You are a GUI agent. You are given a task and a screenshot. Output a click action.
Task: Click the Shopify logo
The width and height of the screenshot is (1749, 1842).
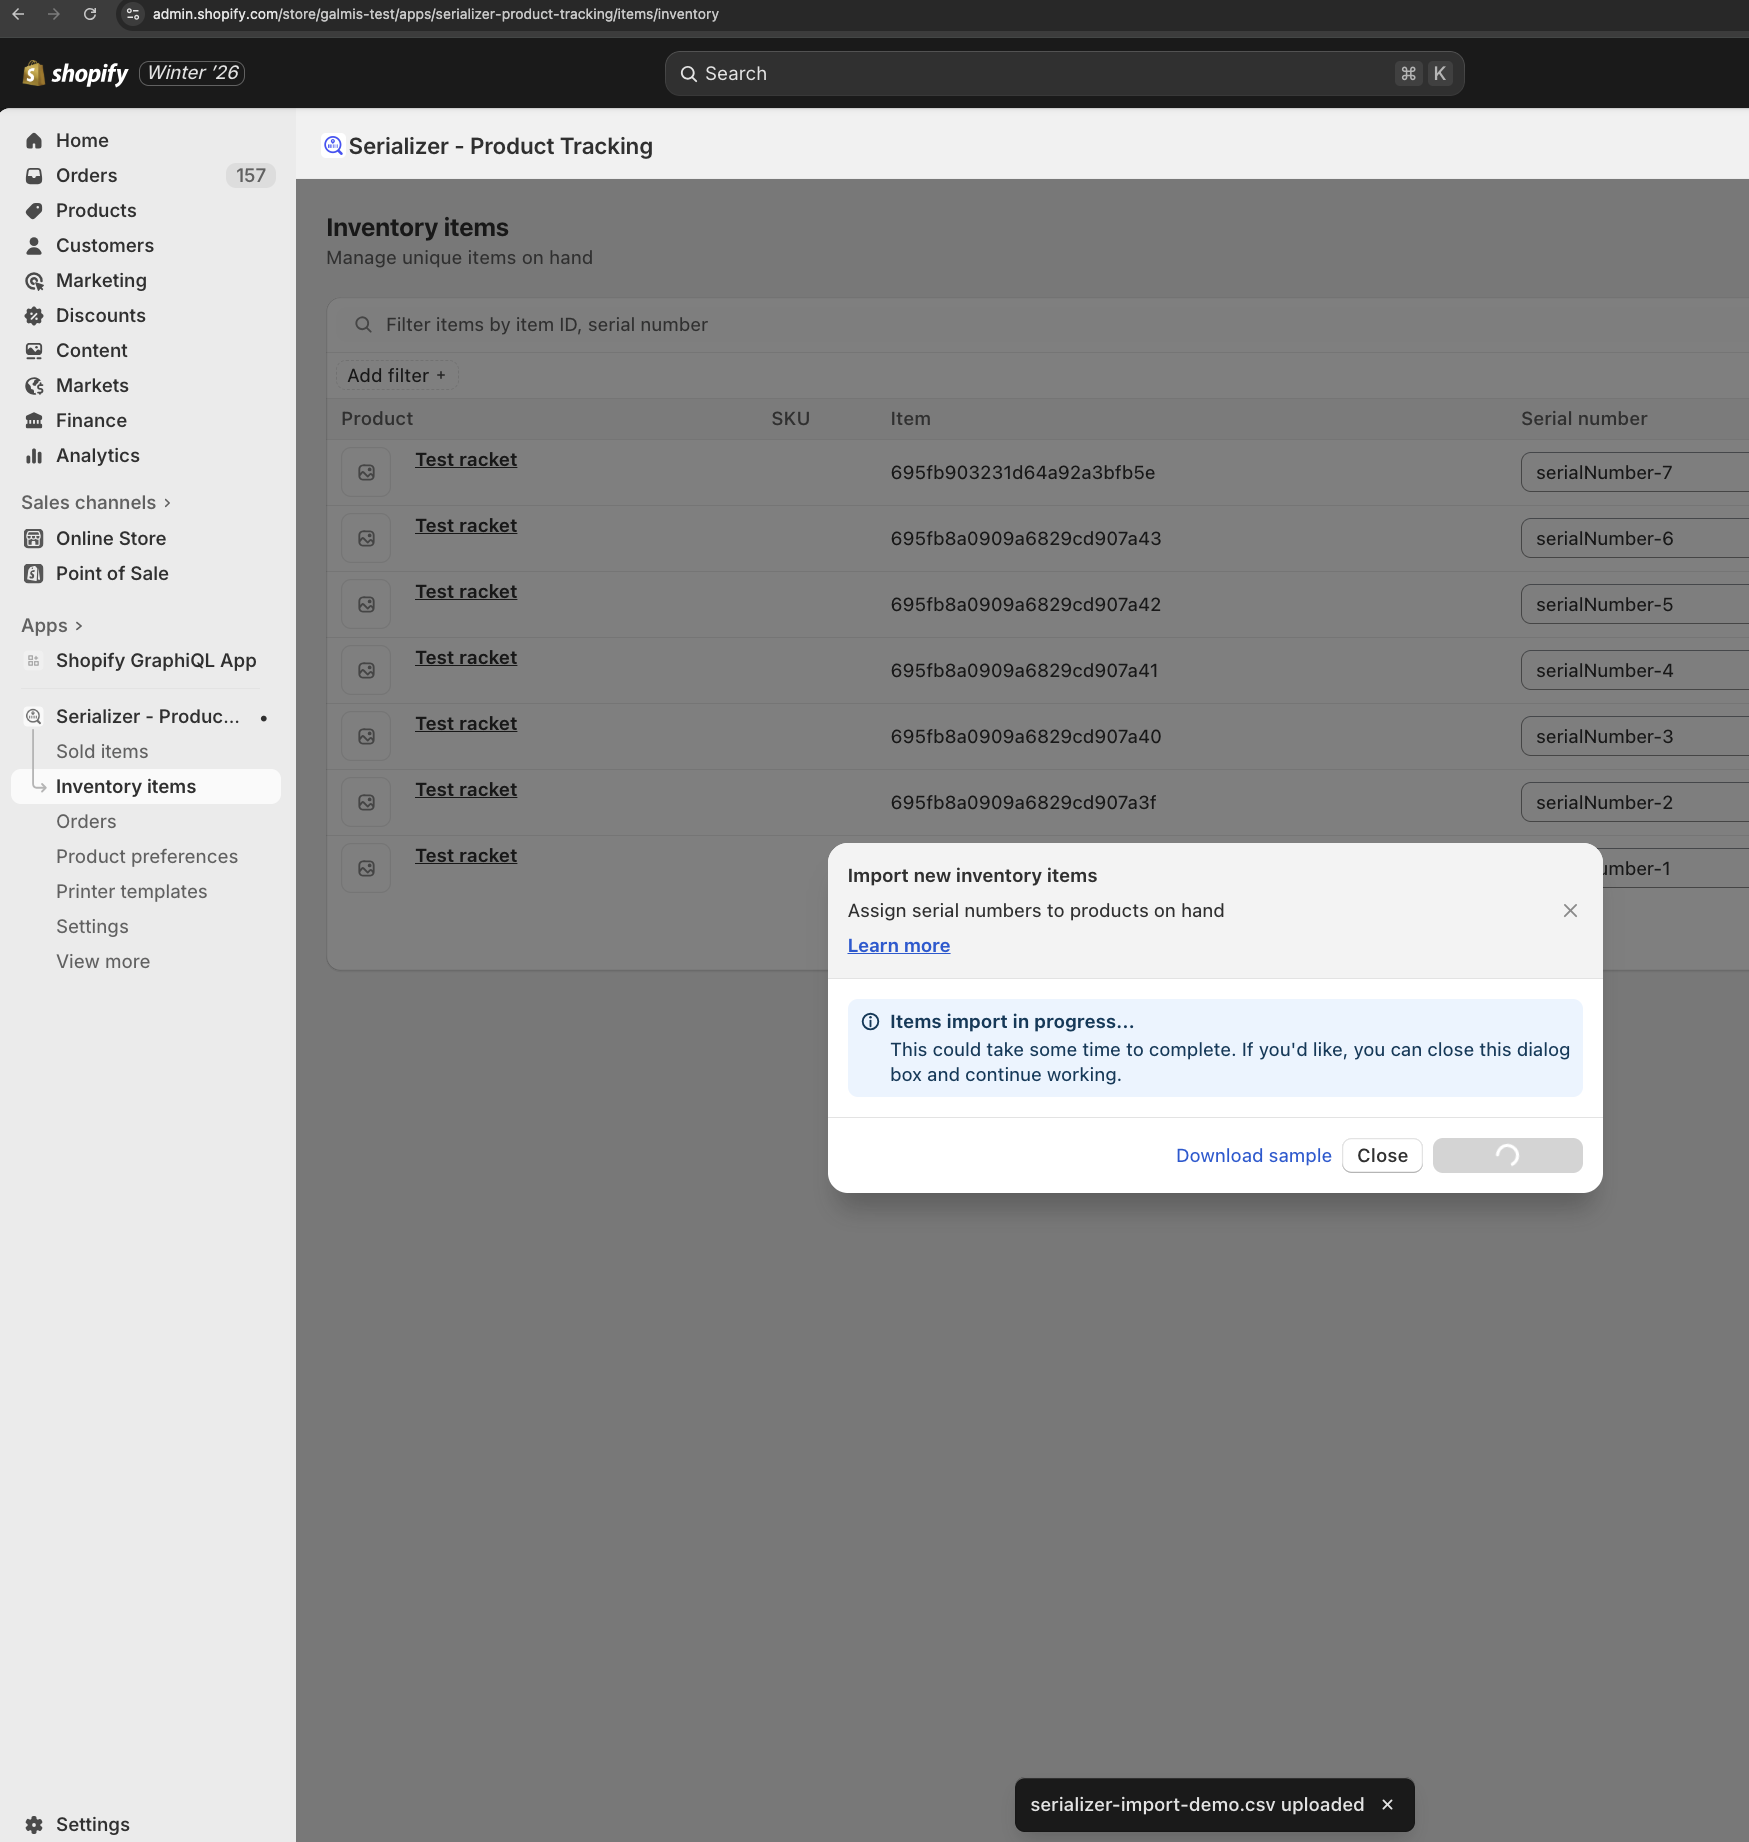click(x=76, y=74)
